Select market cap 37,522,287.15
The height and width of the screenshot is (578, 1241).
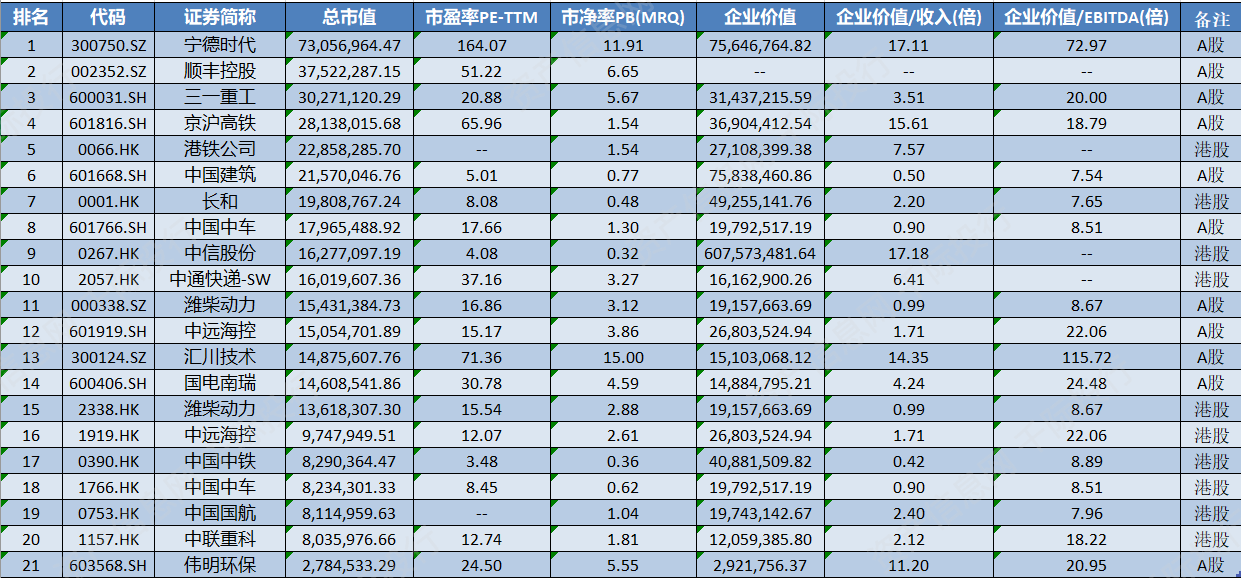click(349, 71)
